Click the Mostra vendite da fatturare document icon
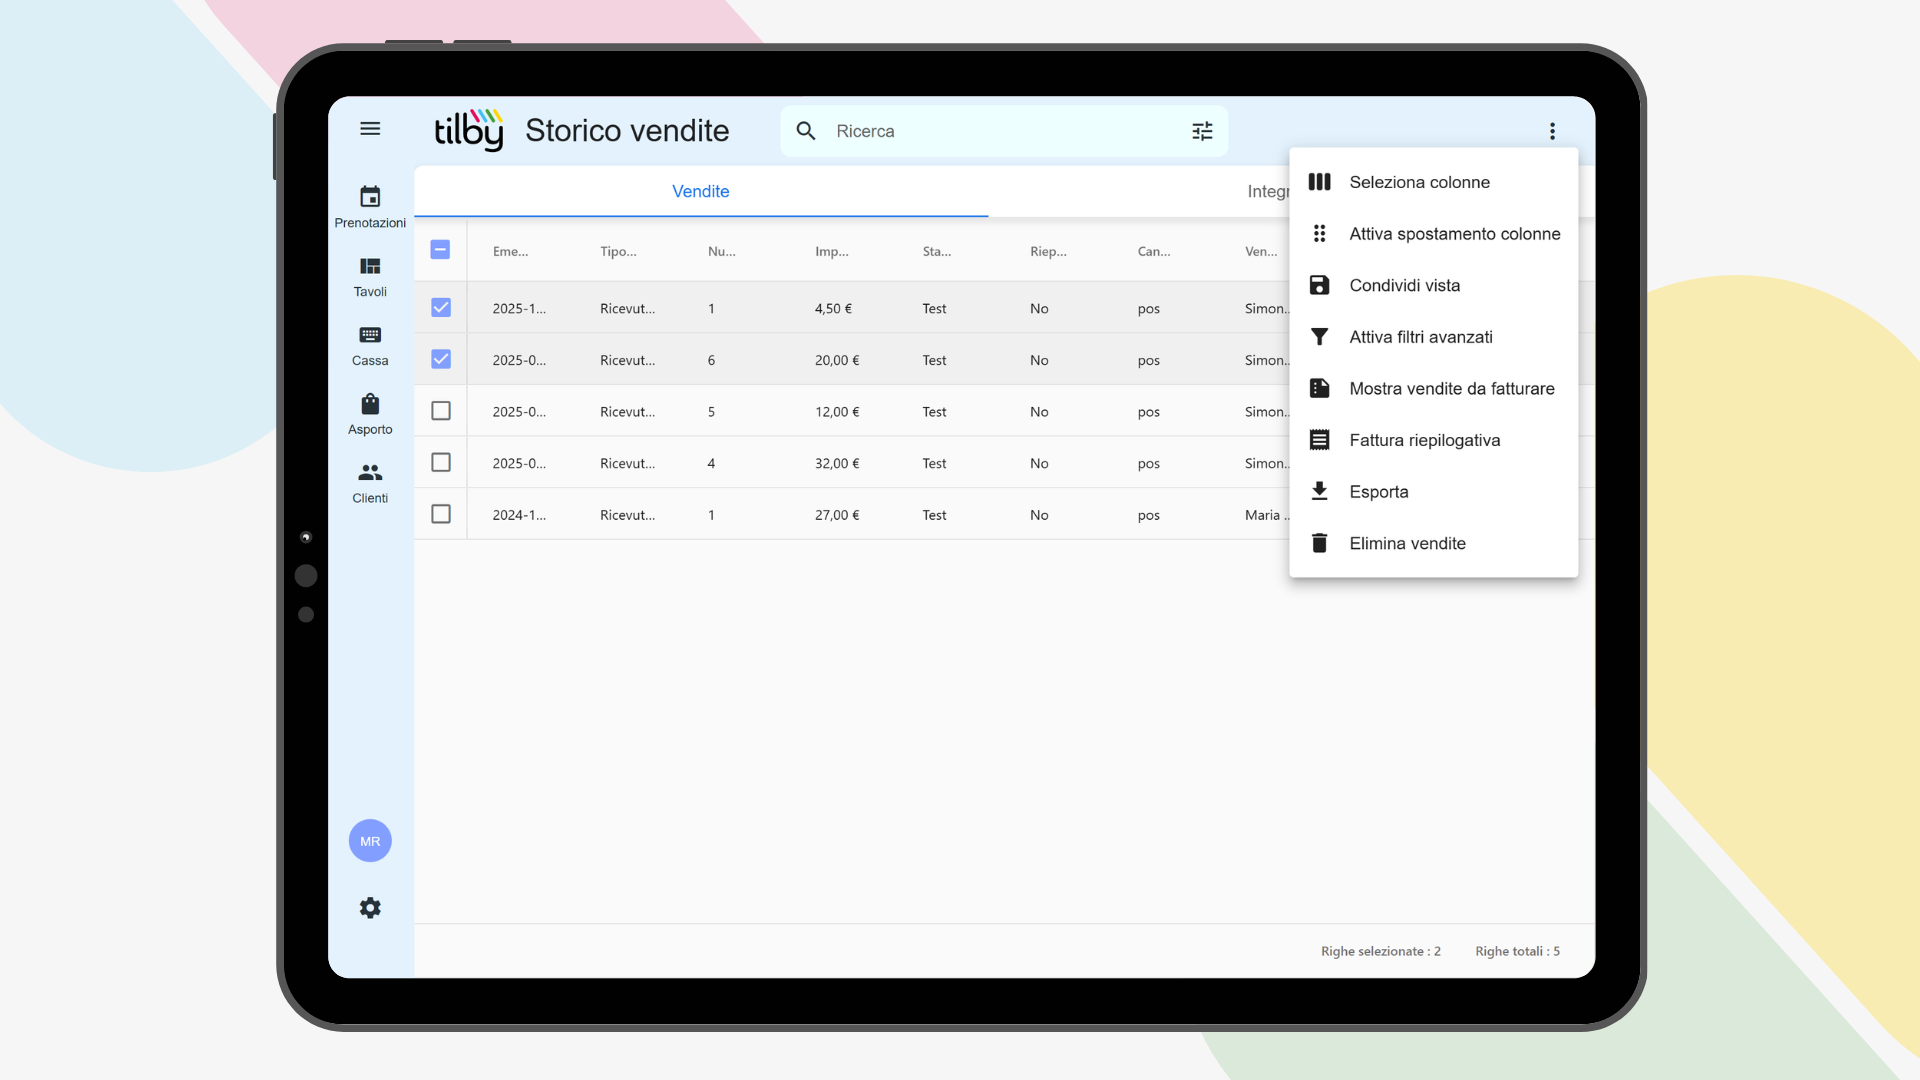This screenshot has width=1920, height=1080. pos(1320,389)
